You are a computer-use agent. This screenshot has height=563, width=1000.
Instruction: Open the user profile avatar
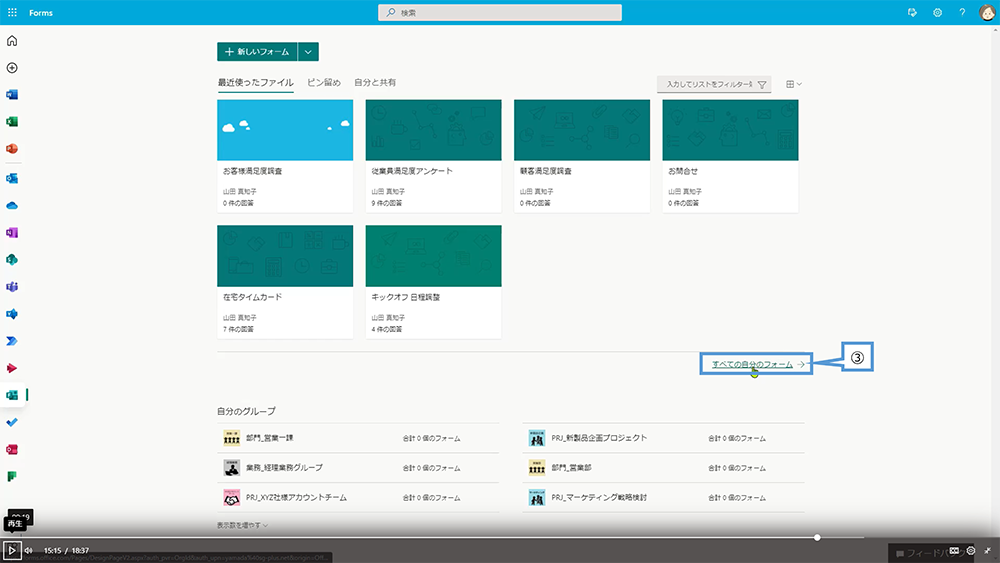pyautogui.click(x=986, y=12)
